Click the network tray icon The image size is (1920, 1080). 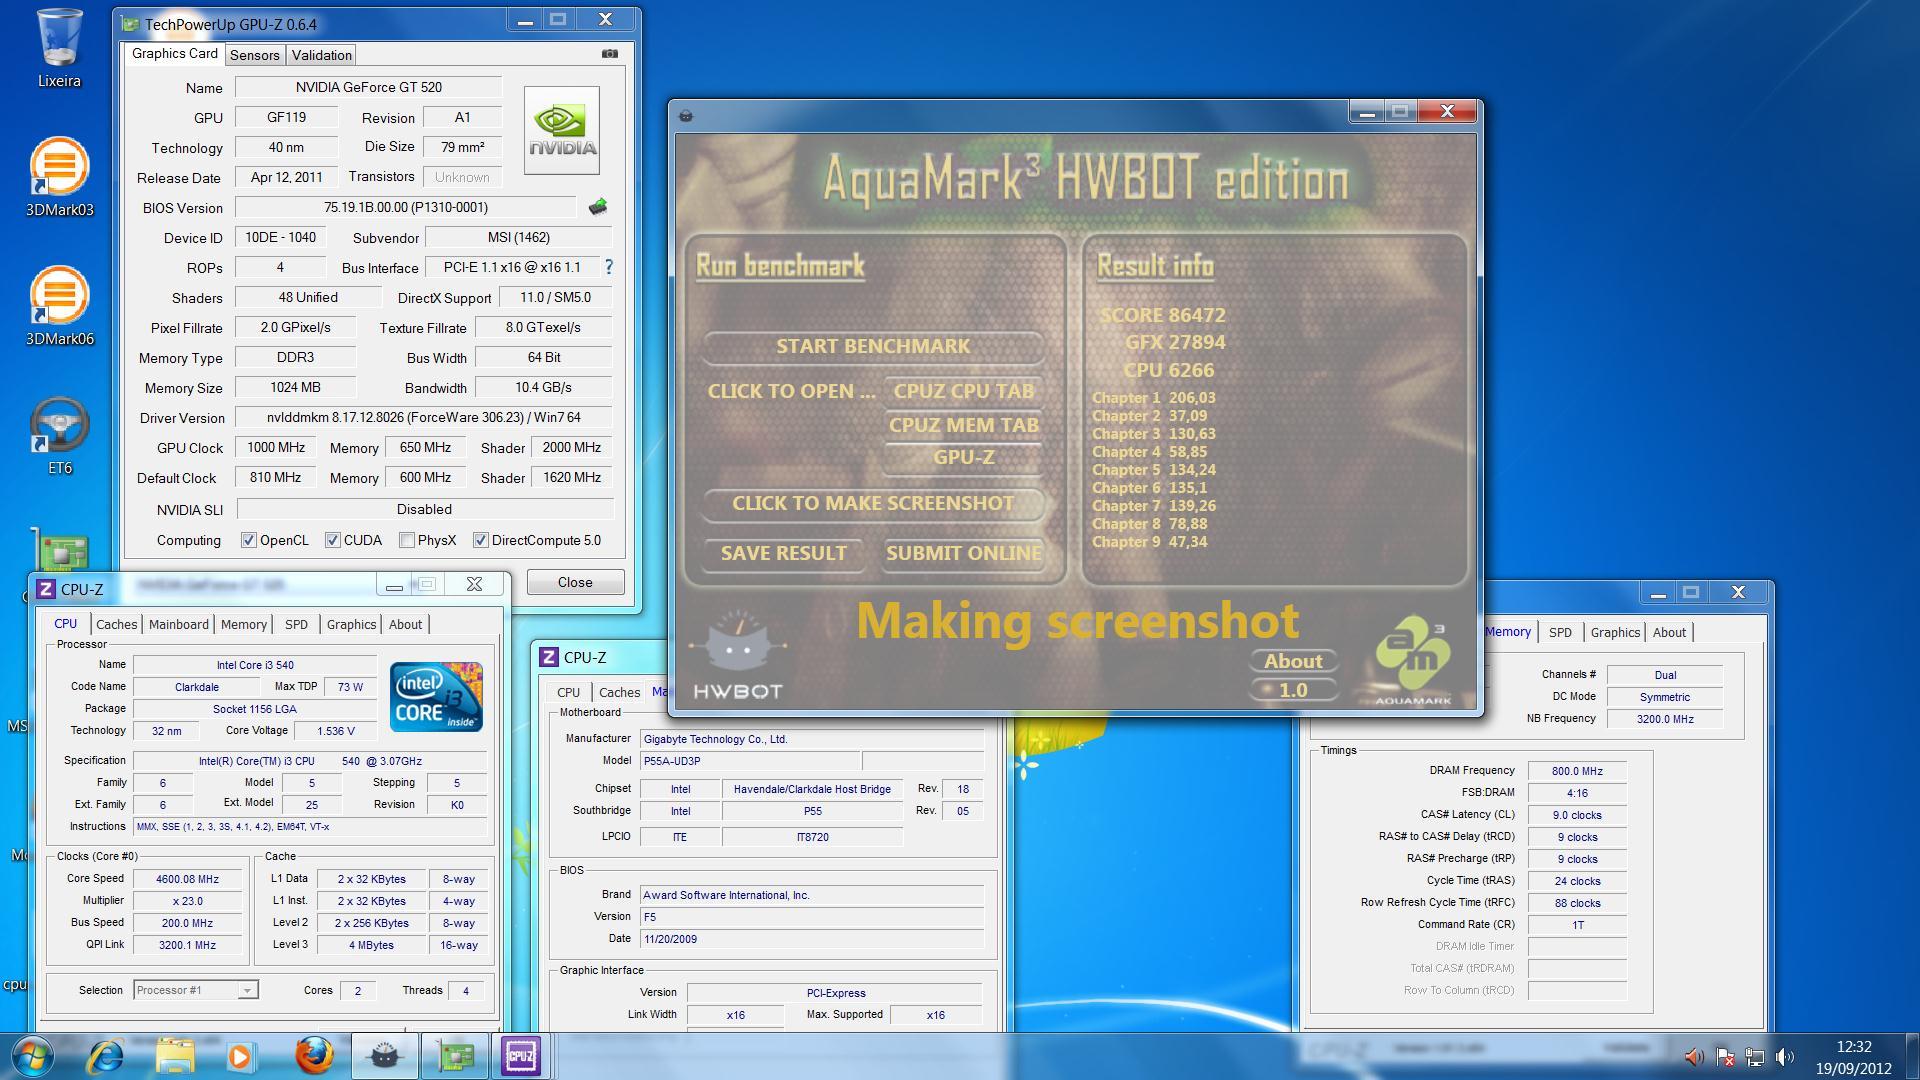tap(1755, 1056)
